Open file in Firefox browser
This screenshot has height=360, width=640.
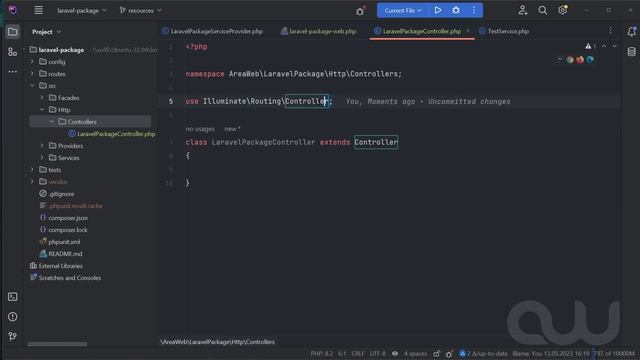coord(580,60)
